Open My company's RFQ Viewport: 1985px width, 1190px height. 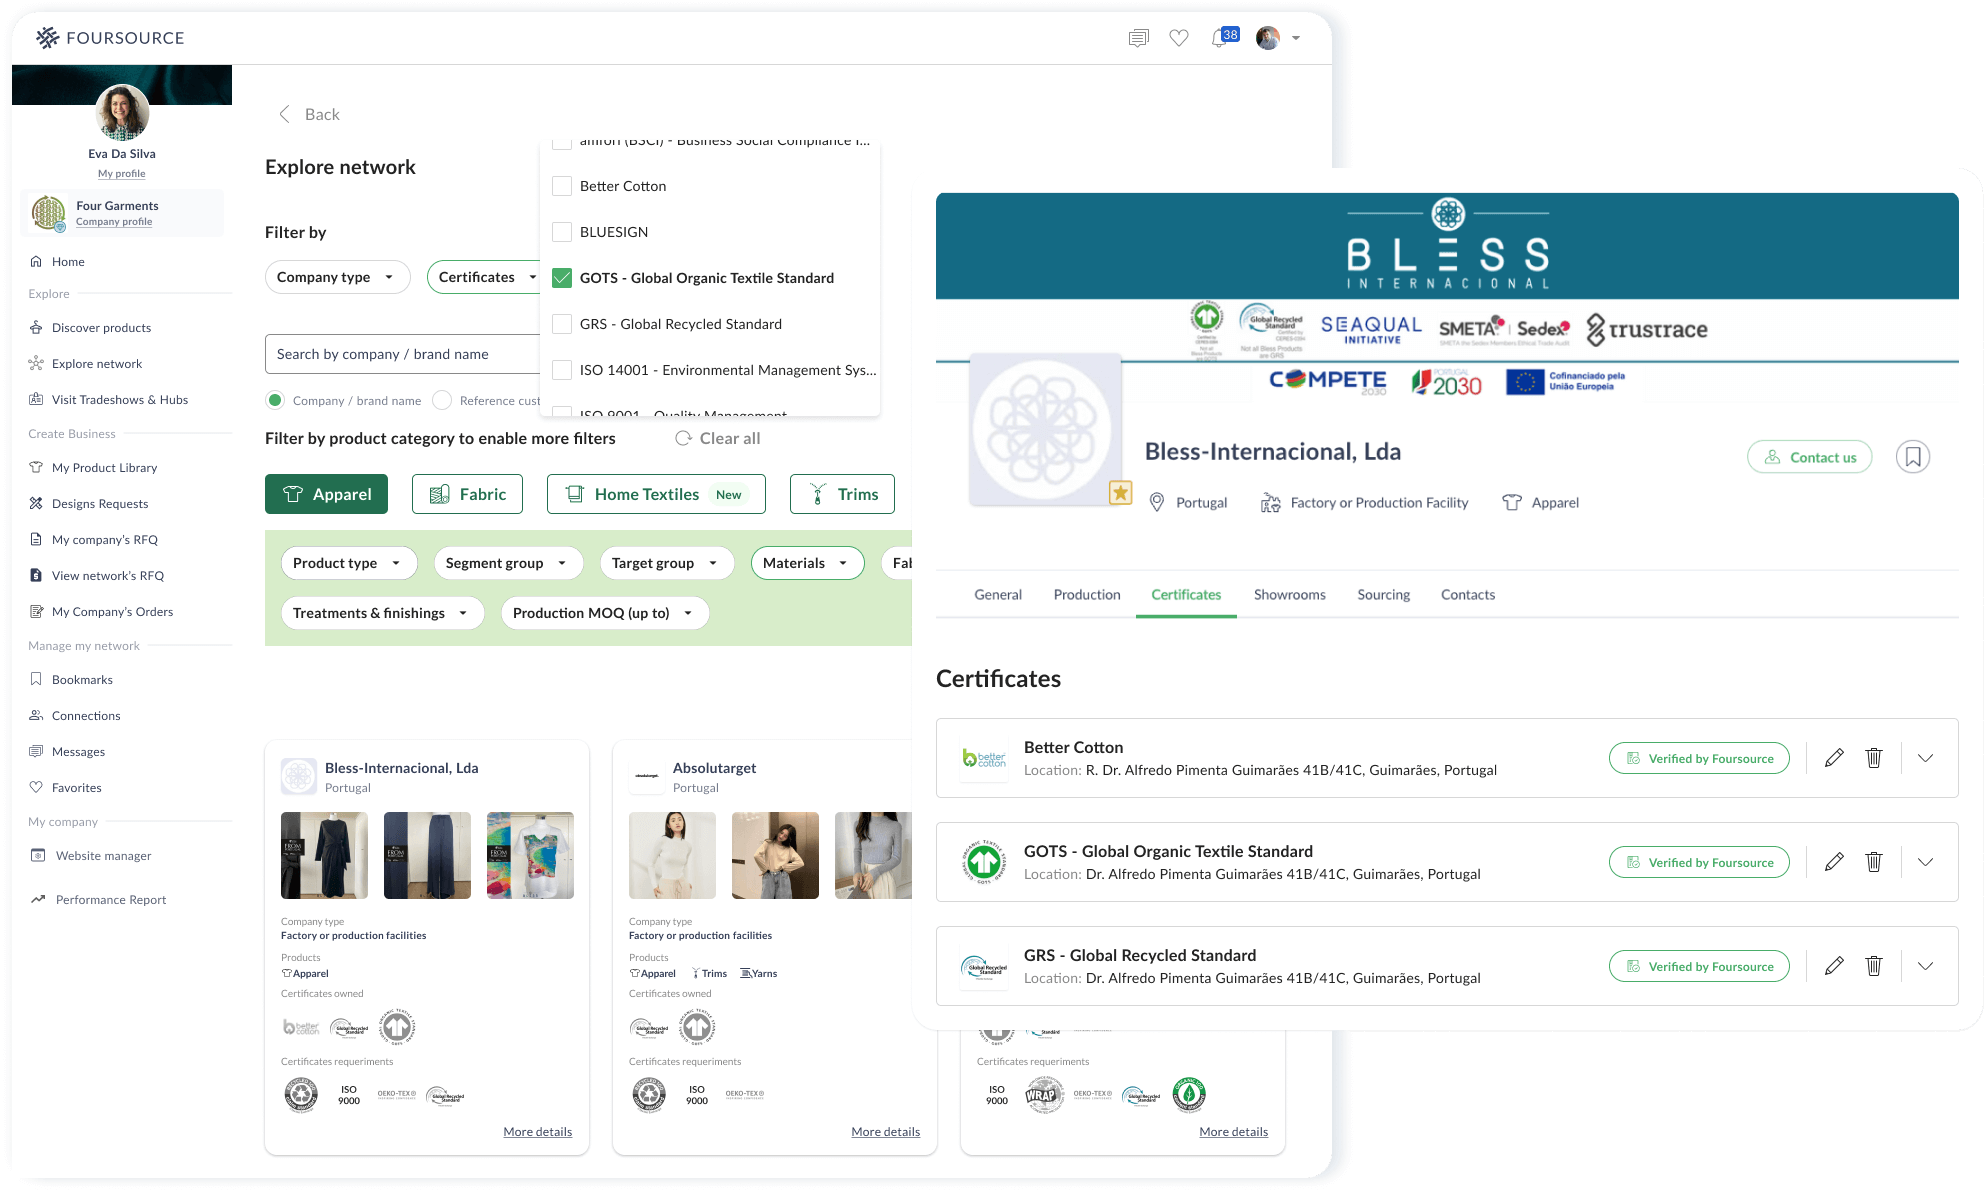tap(105, 540)
